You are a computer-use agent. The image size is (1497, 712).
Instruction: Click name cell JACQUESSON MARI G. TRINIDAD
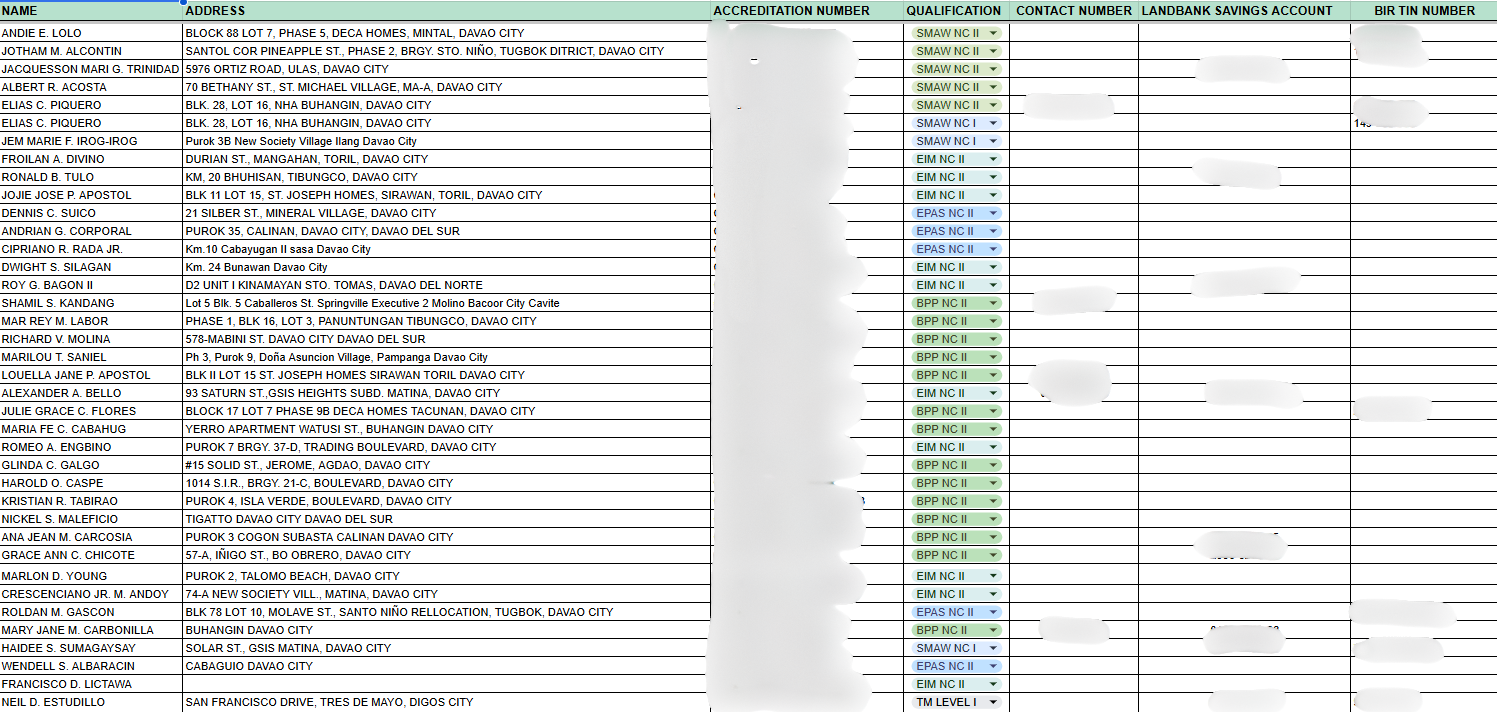pyautogui.click(x=91, y=69)
